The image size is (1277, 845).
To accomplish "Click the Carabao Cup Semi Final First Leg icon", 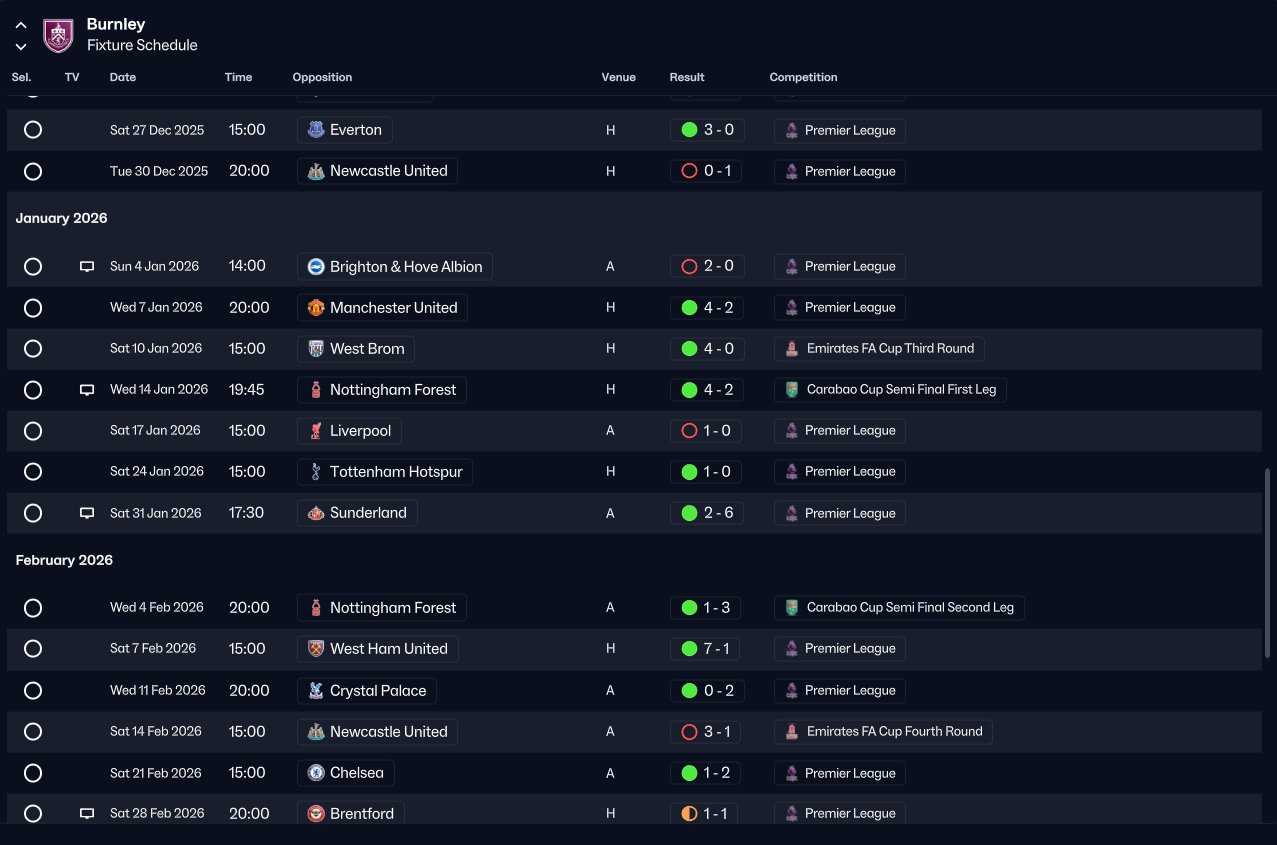I will 792,390.
